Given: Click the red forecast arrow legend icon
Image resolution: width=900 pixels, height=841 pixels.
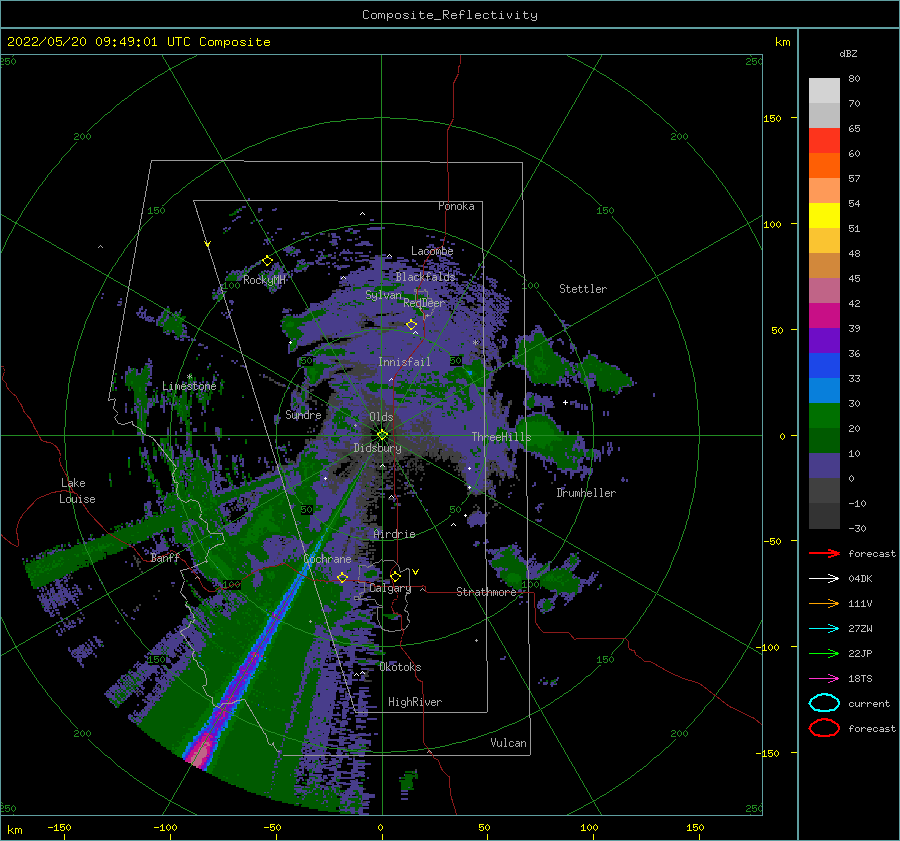Looking at the screenshot, I should pyautogui.click(x=824, y=553).
